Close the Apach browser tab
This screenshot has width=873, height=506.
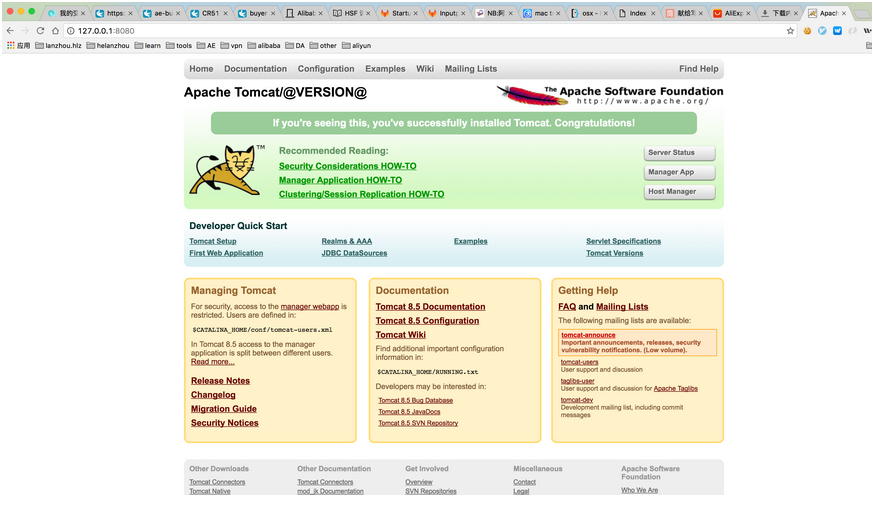[844, 13]
